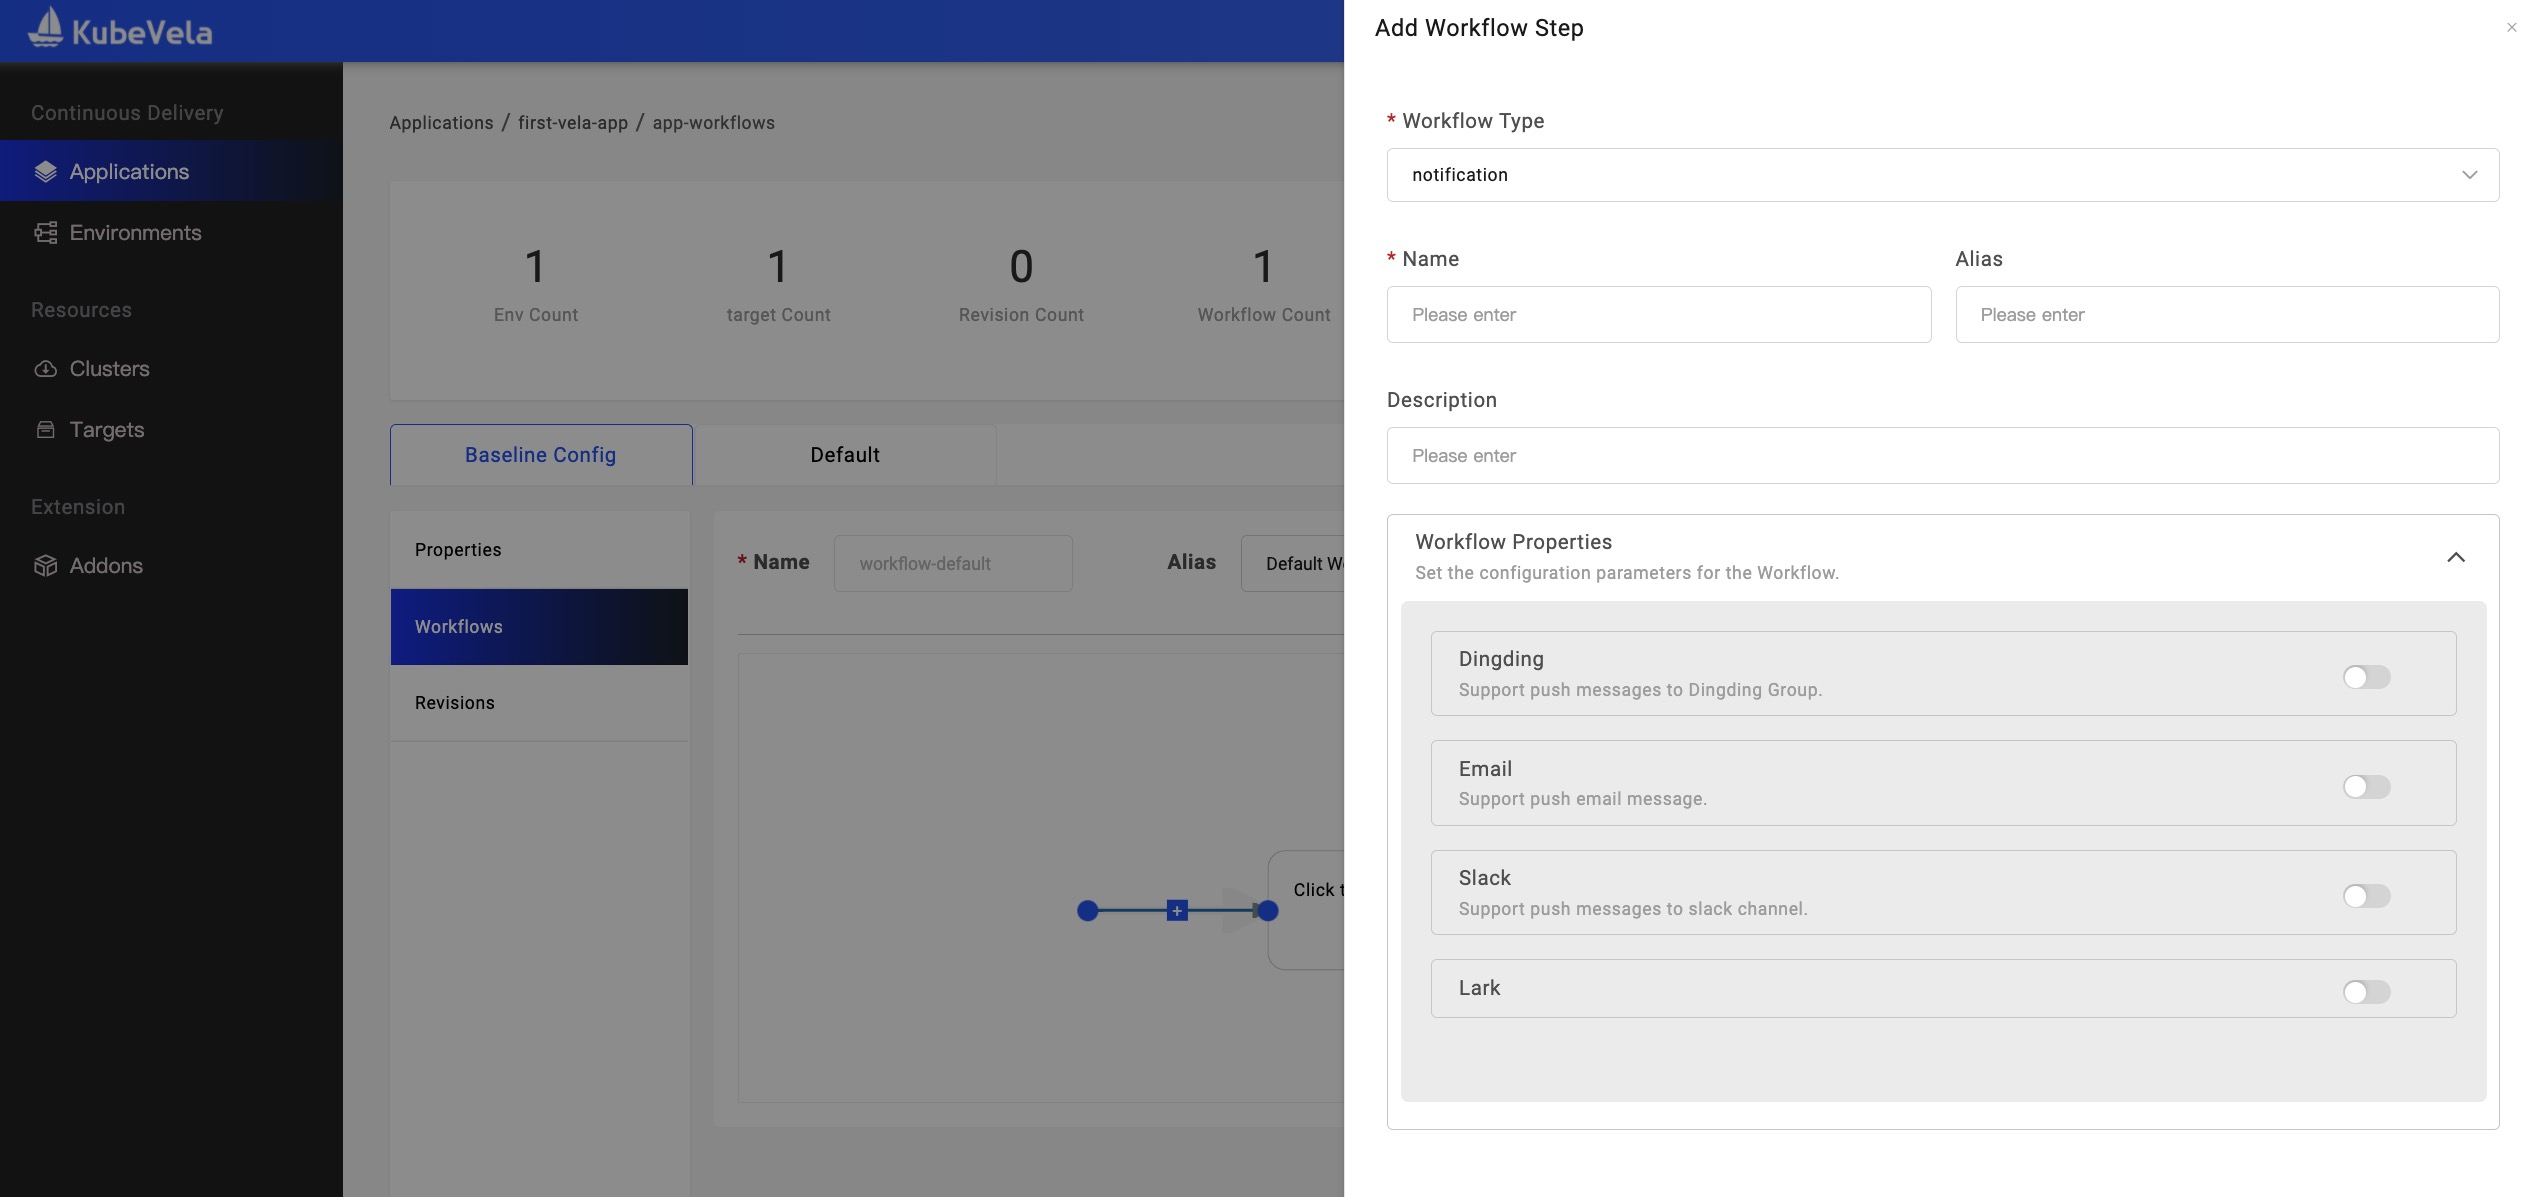This screenshot has width=2541, height=1197.
Task: Select the Baseline Config tab
Action: tap(540, 454)
